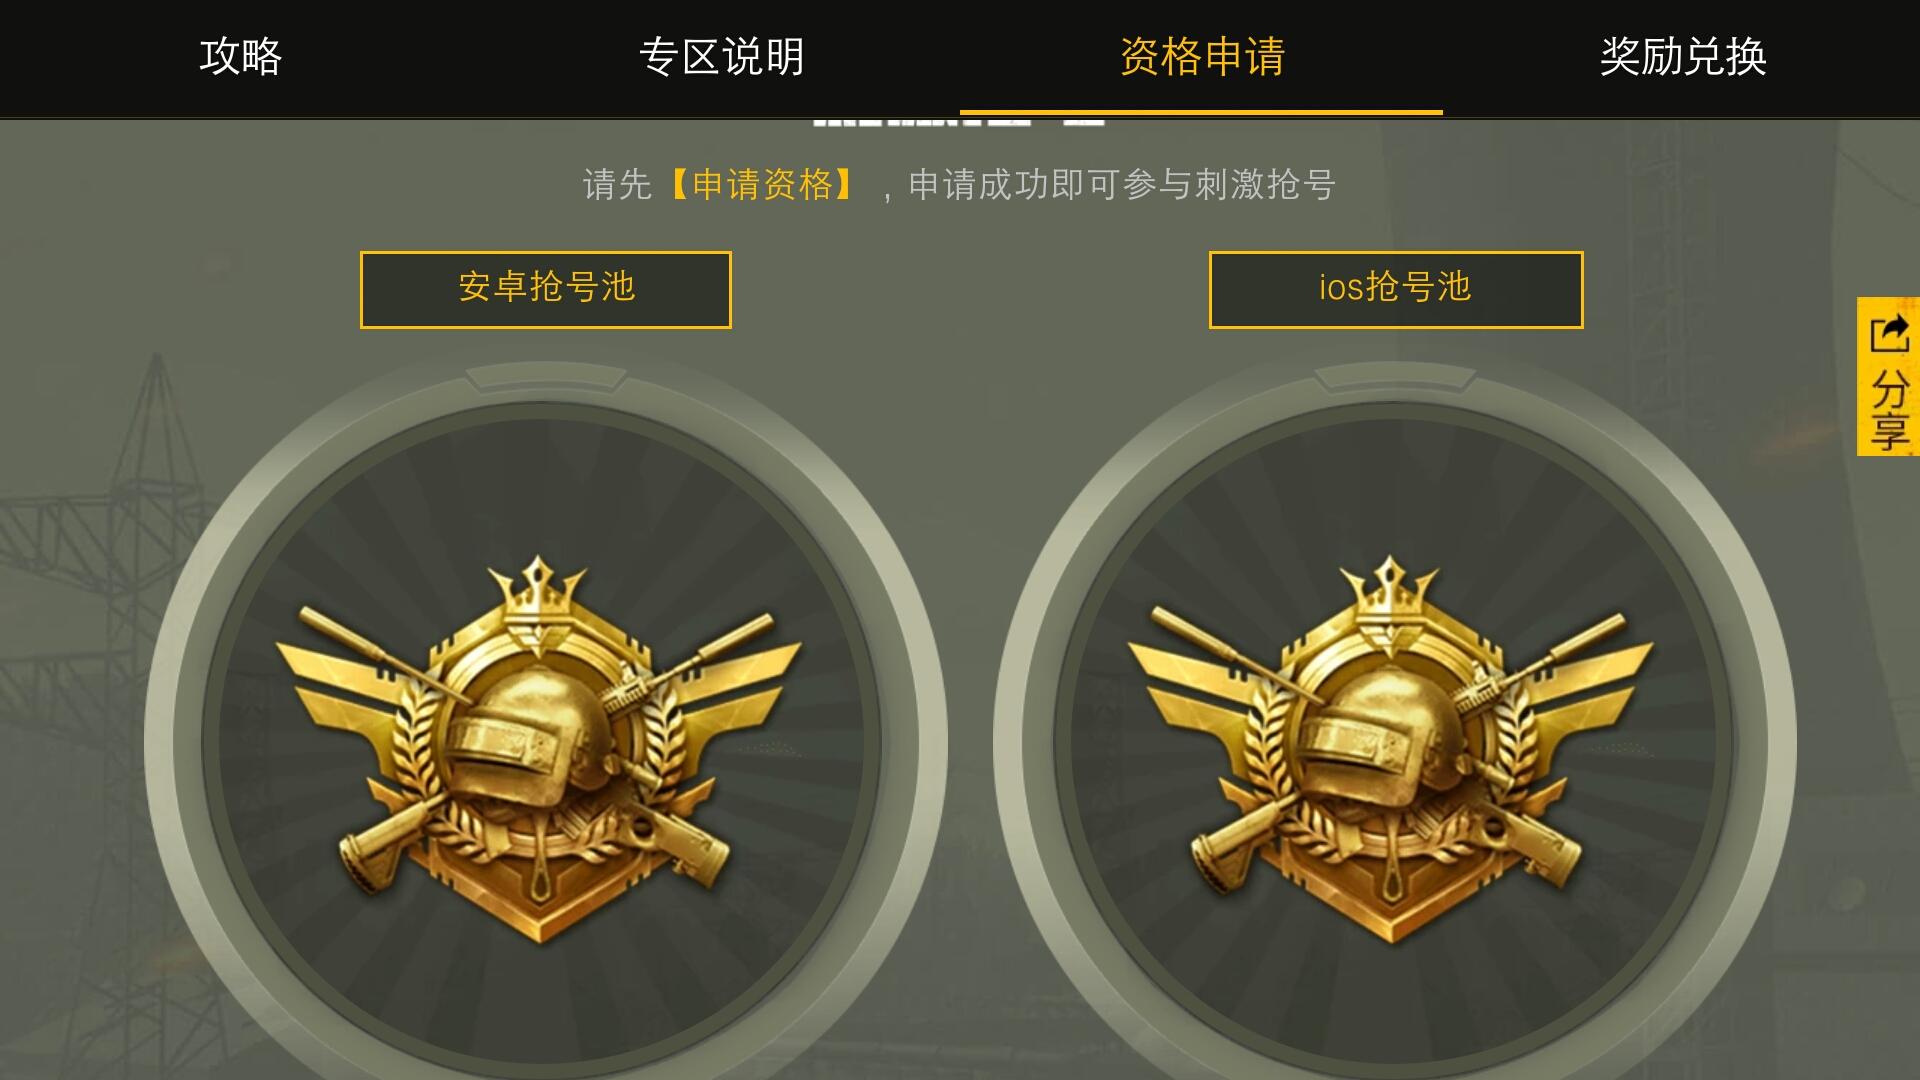Follow the highlighted 【申请资格】 link

762,185
